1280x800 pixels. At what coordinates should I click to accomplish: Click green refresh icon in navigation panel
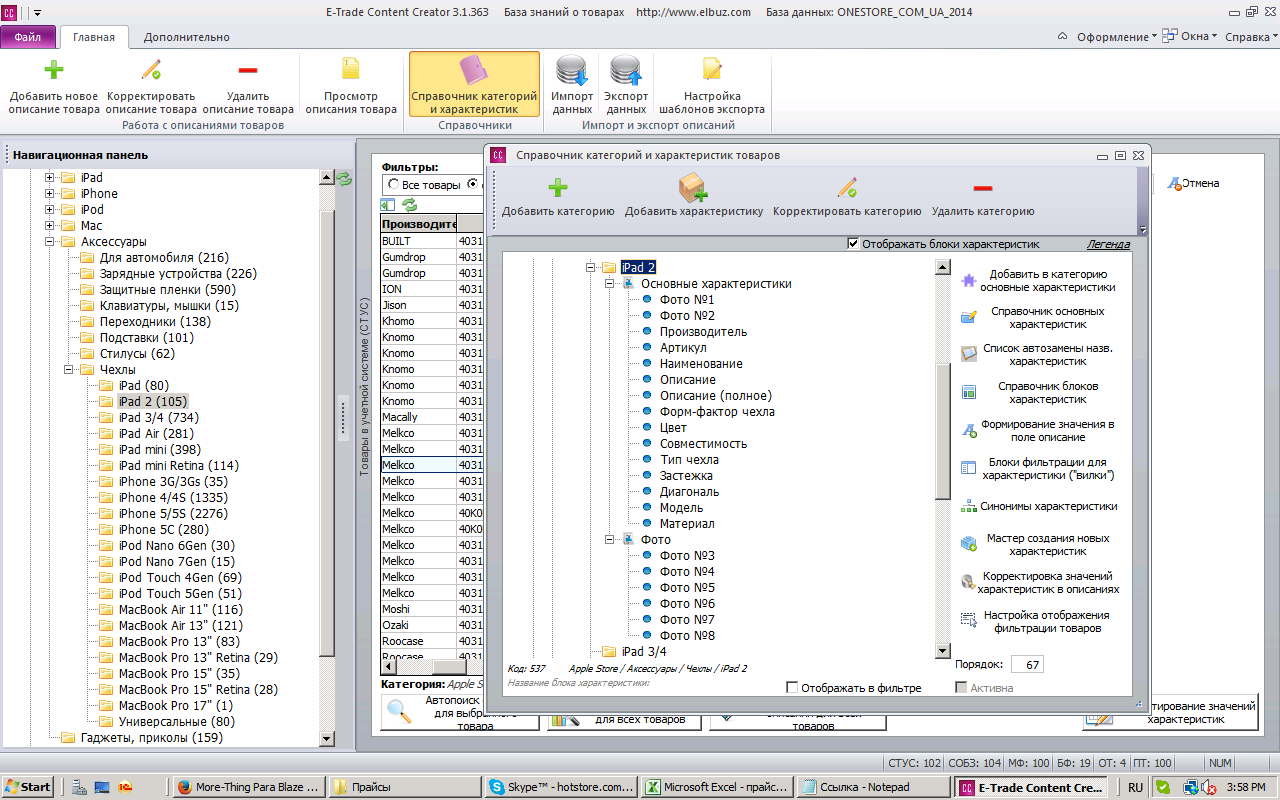pos(344,179)
